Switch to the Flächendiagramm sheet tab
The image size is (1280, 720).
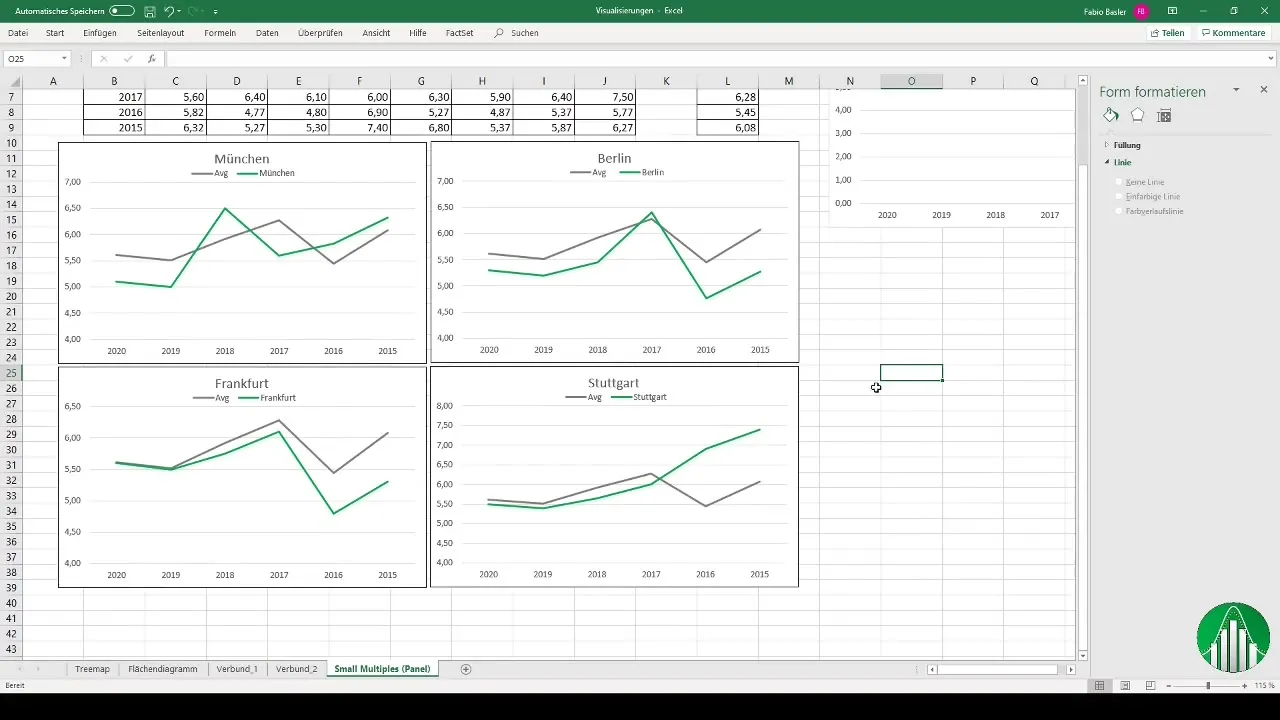click(163, 669)
